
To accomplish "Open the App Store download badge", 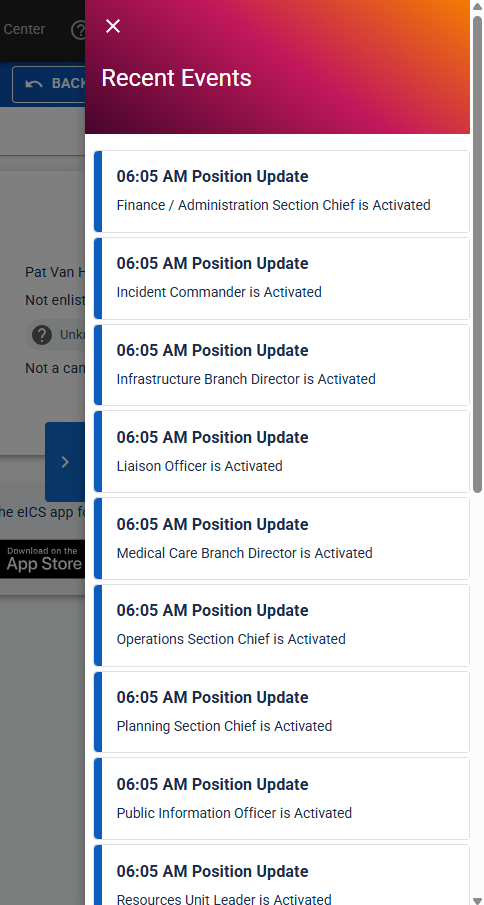I will coord(43,559).
